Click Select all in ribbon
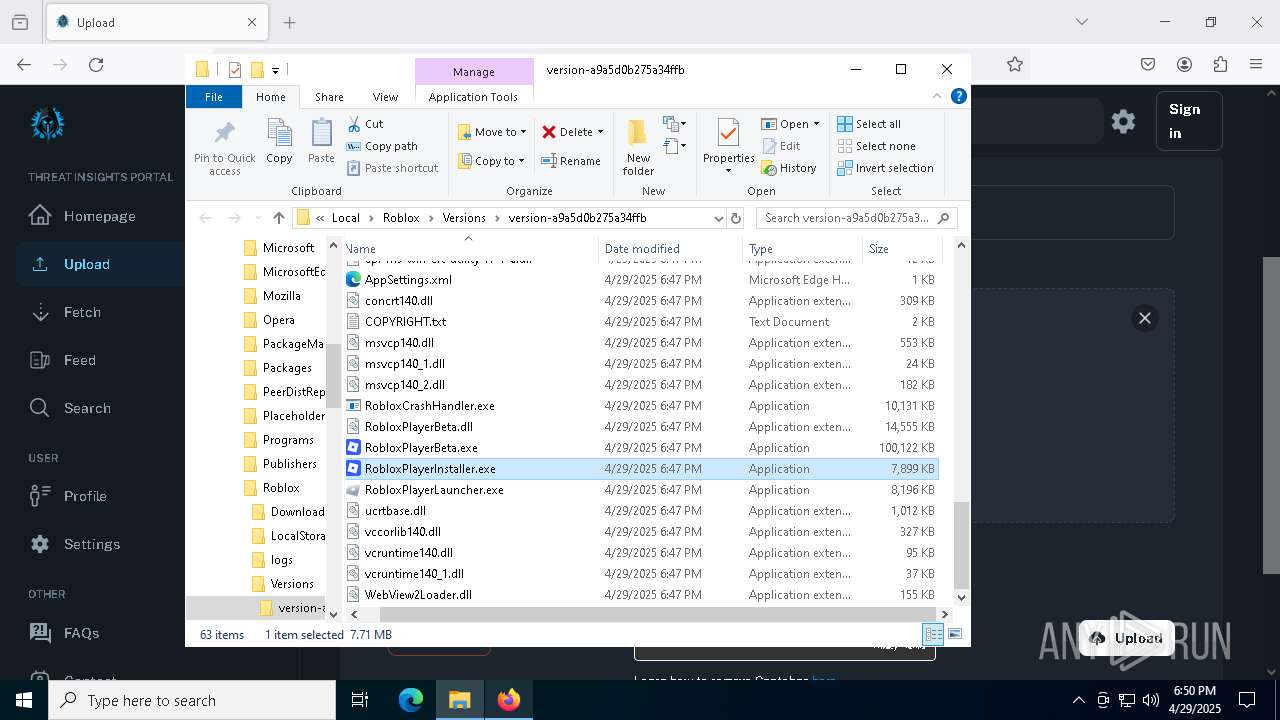The height and width of the screenshot is (720, 1280). coord(869,124)
